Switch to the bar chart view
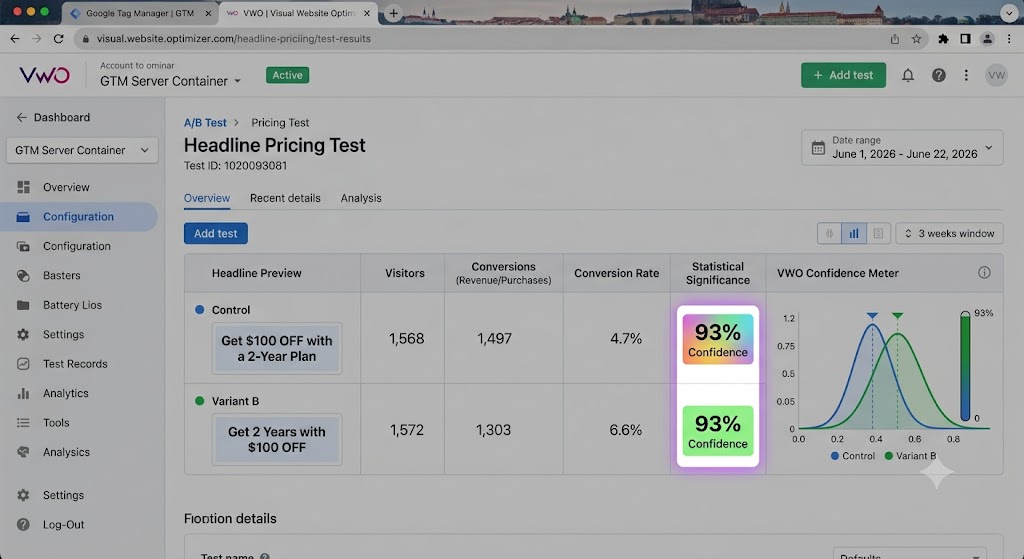This screenshot has height=559, width=1024. point(854,233)
